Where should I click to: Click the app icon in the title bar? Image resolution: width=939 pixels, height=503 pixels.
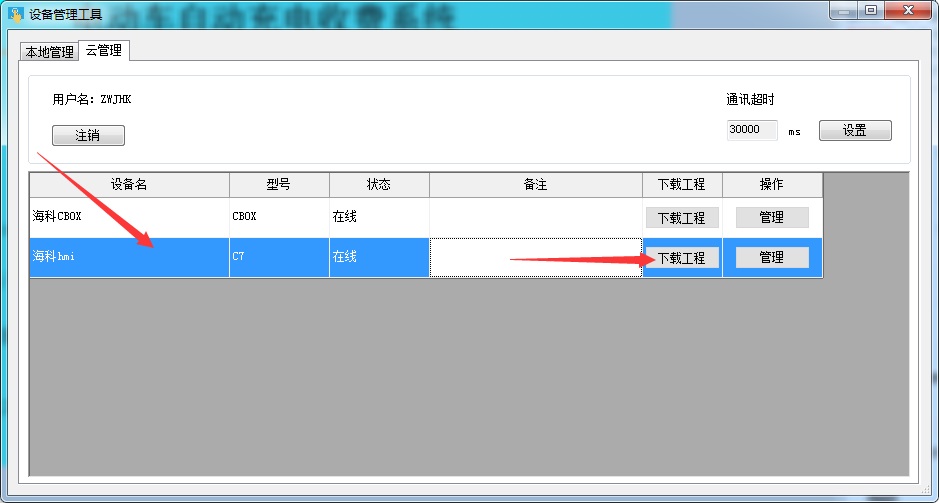click(15, 14)
